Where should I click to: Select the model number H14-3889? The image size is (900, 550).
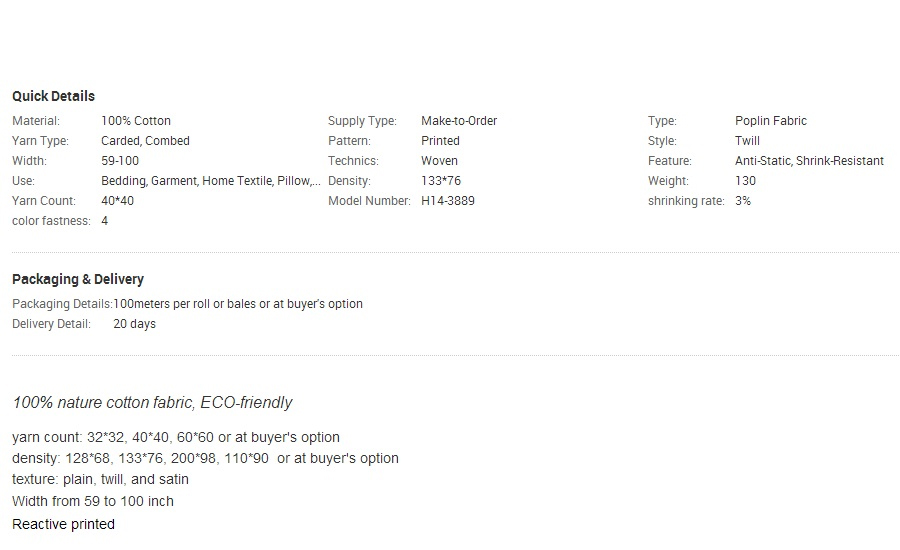click(448, 201)
